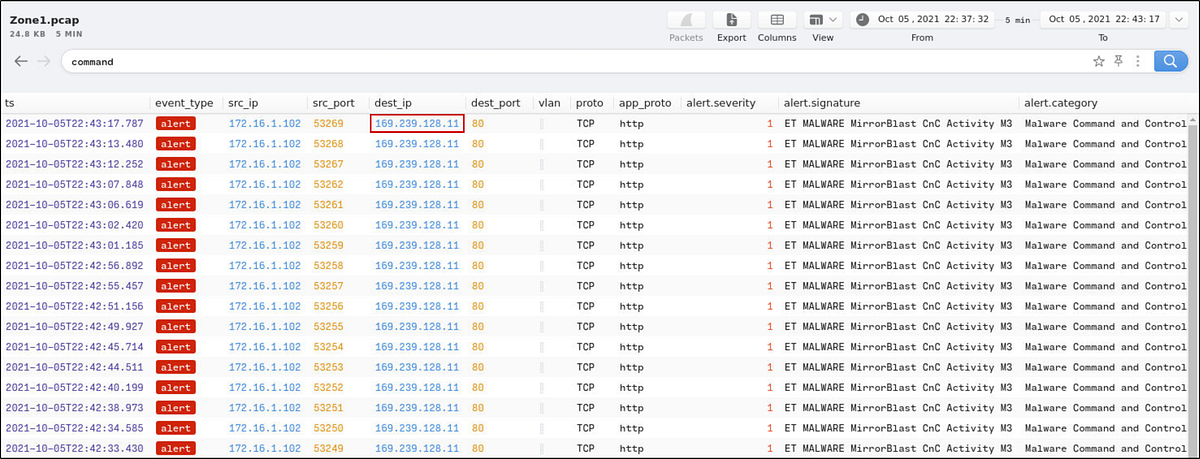Run search with the magnifier button

[1168, 61]
